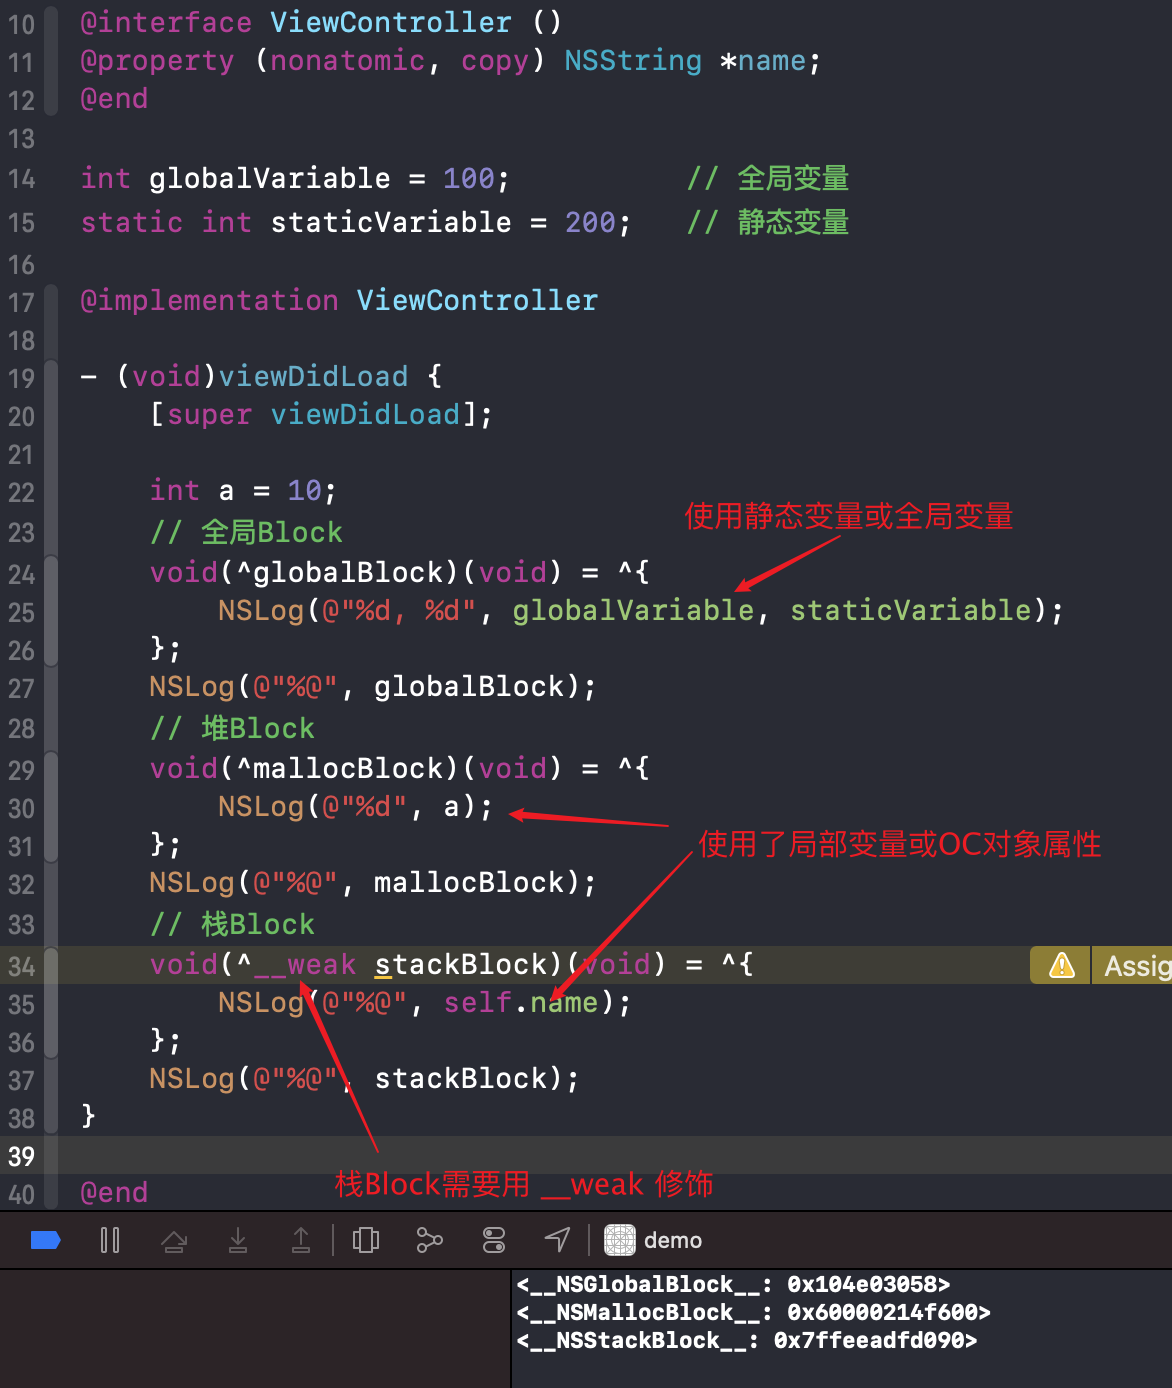Click the 堆Block comment on line 28

[232, 728]
